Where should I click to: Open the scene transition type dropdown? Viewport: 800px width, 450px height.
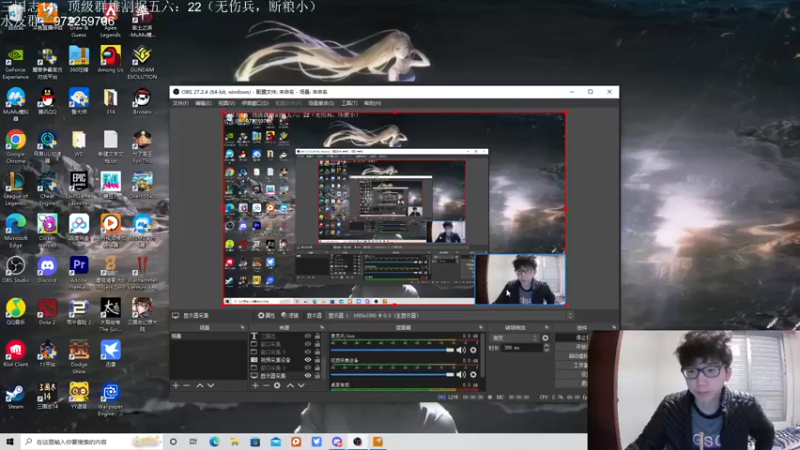(514, 338)
